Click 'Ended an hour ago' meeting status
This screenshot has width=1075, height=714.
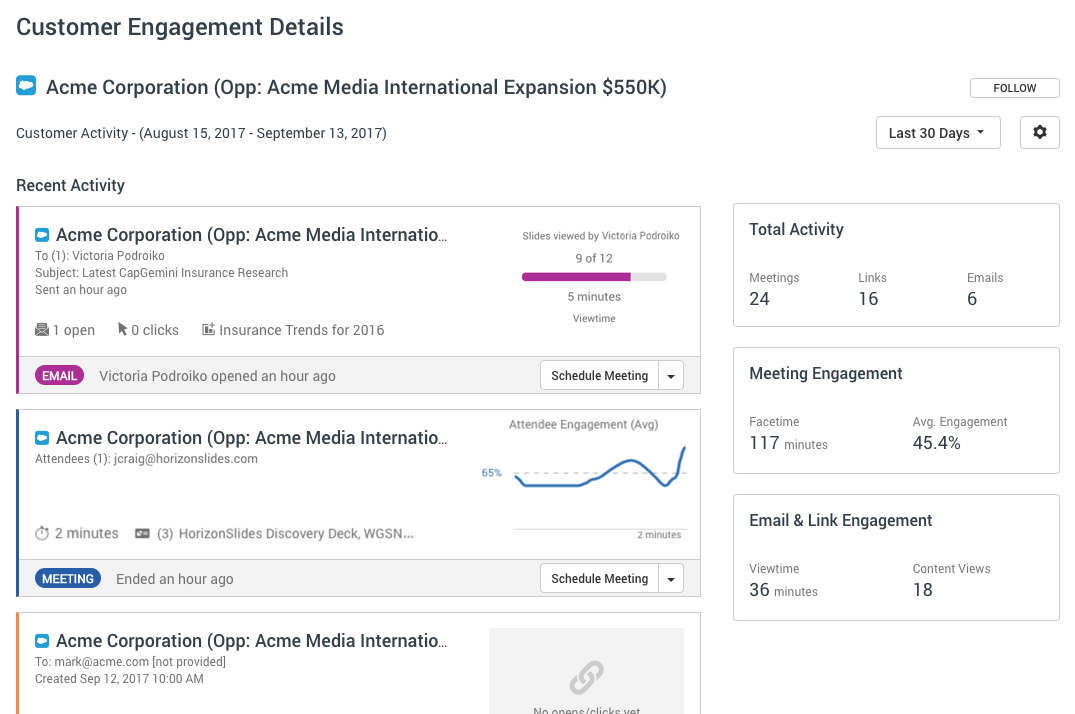[175, 579]
